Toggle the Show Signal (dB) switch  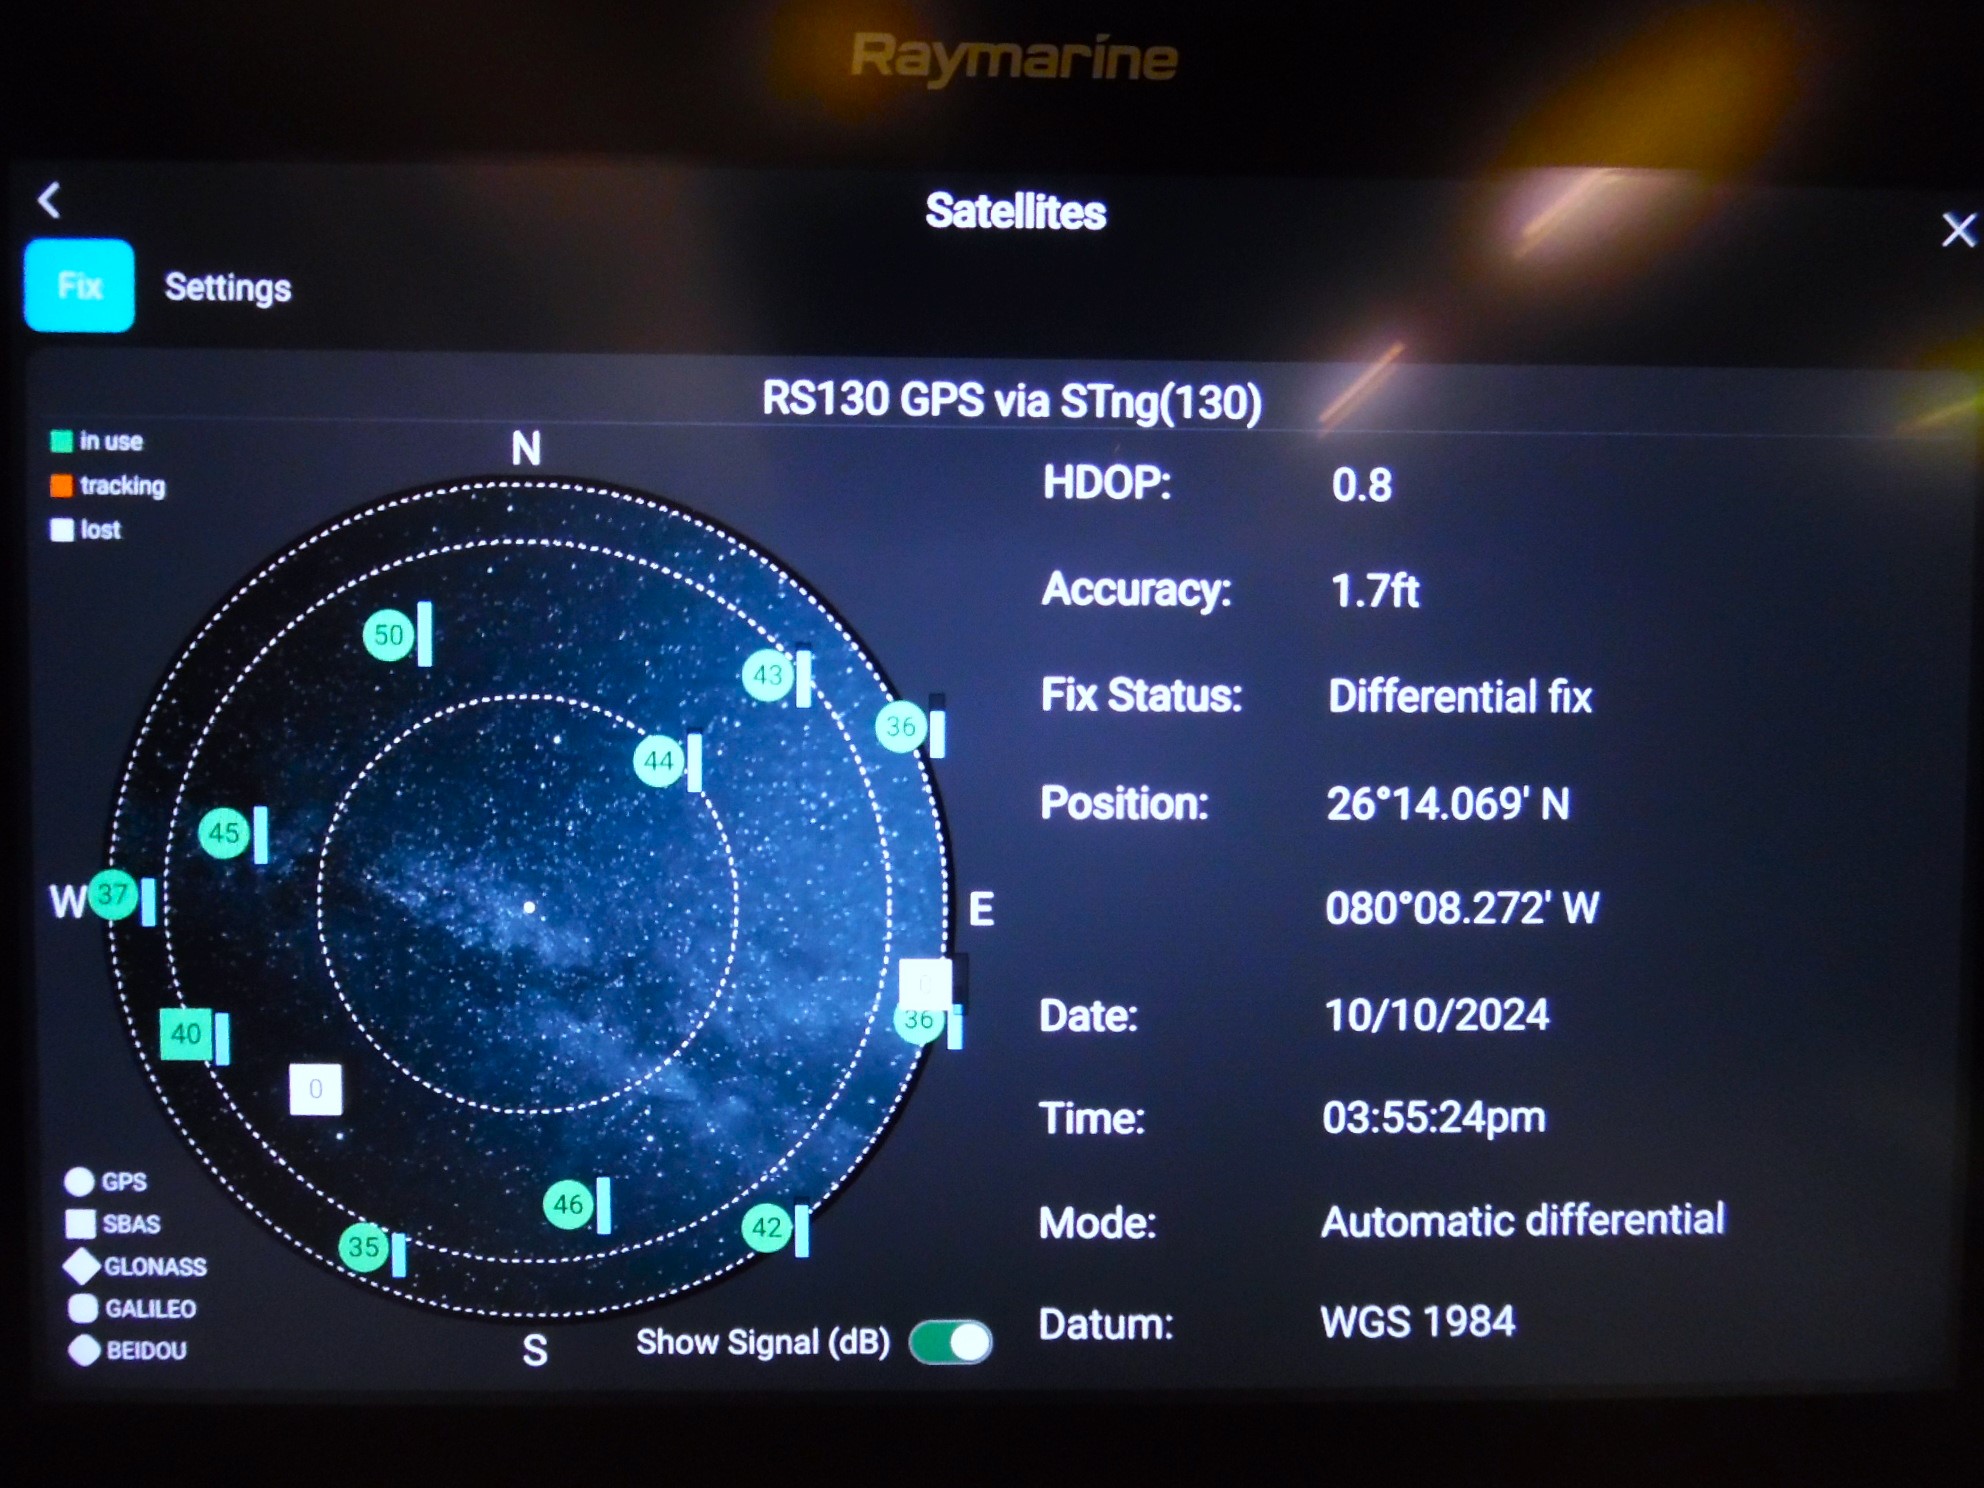coord(949,1341)
